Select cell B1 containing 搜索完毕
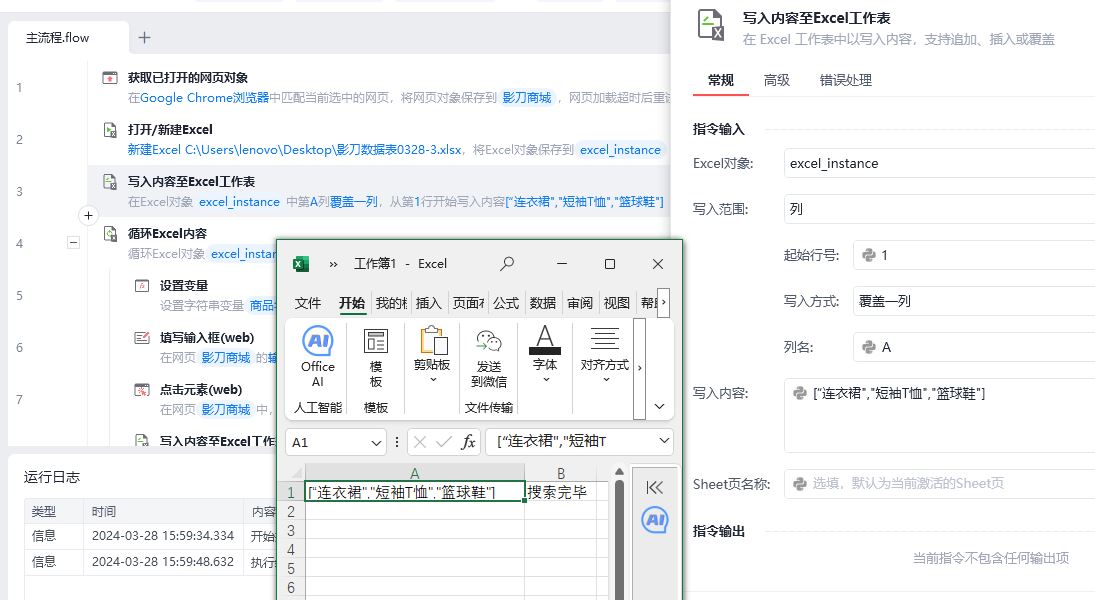Image resolution: width=1095 pixels, height=600 pixels. click(561, 492)
